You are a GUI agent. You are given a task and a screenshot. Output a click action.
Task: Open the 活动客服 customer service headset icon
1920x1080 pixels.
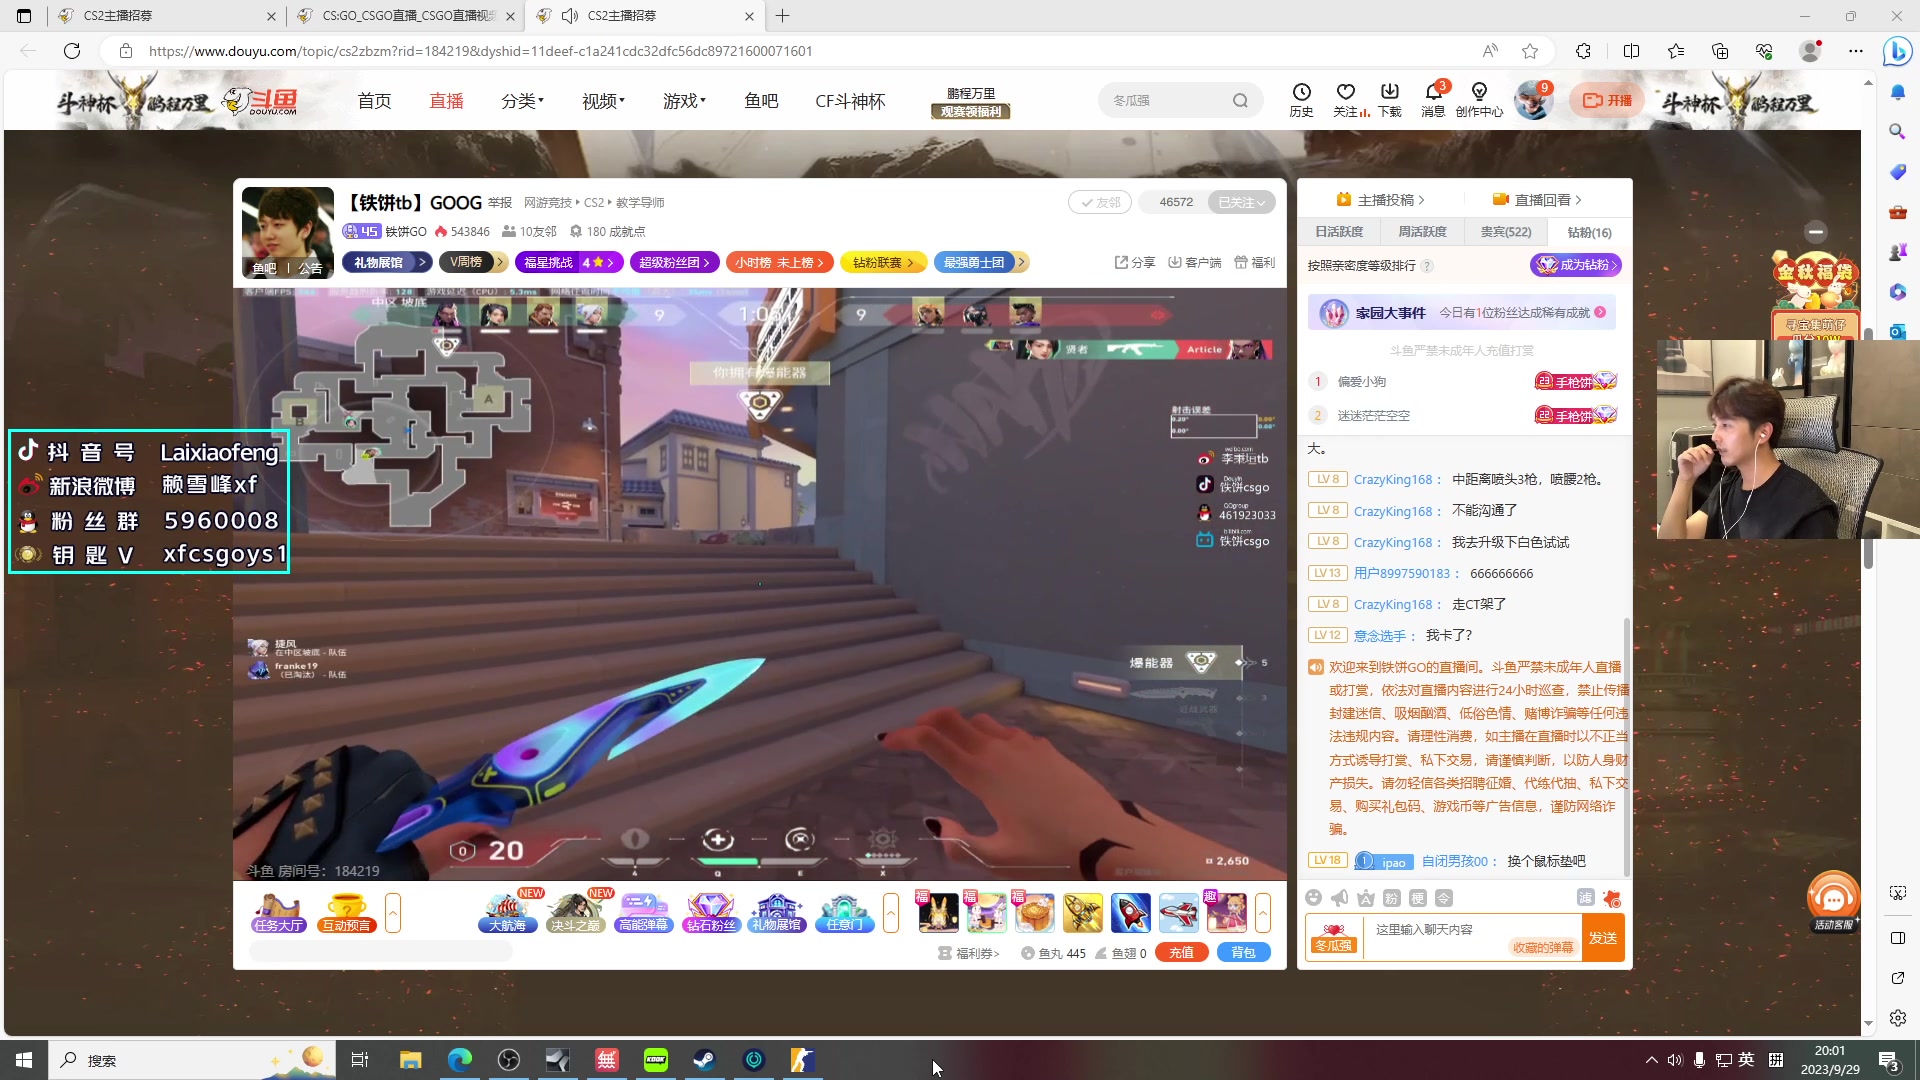tap(1833, 900)
